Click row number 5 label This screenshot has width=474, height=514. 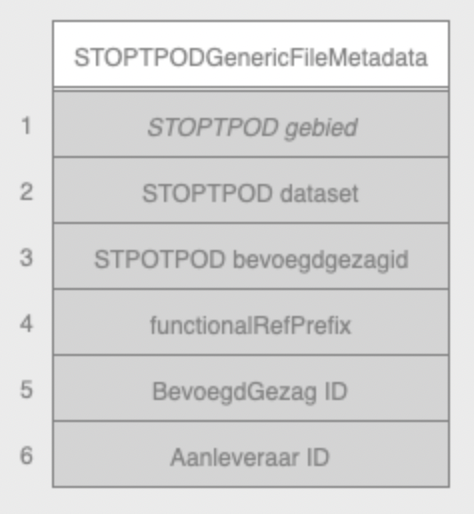tap(26, 390)
